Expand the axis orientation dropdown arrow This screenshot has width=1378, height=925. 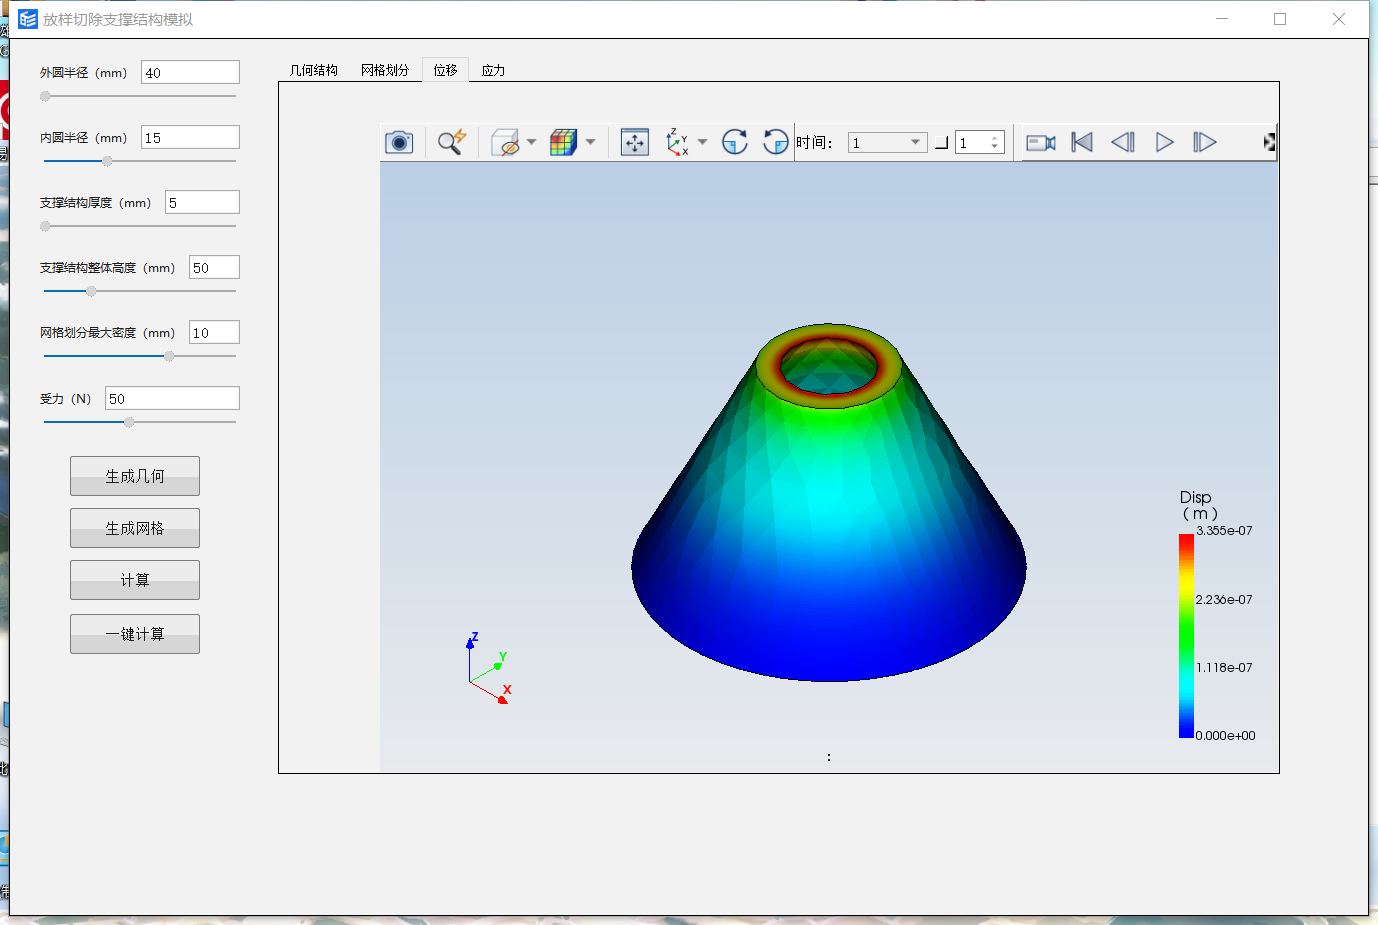click(703, 142)
